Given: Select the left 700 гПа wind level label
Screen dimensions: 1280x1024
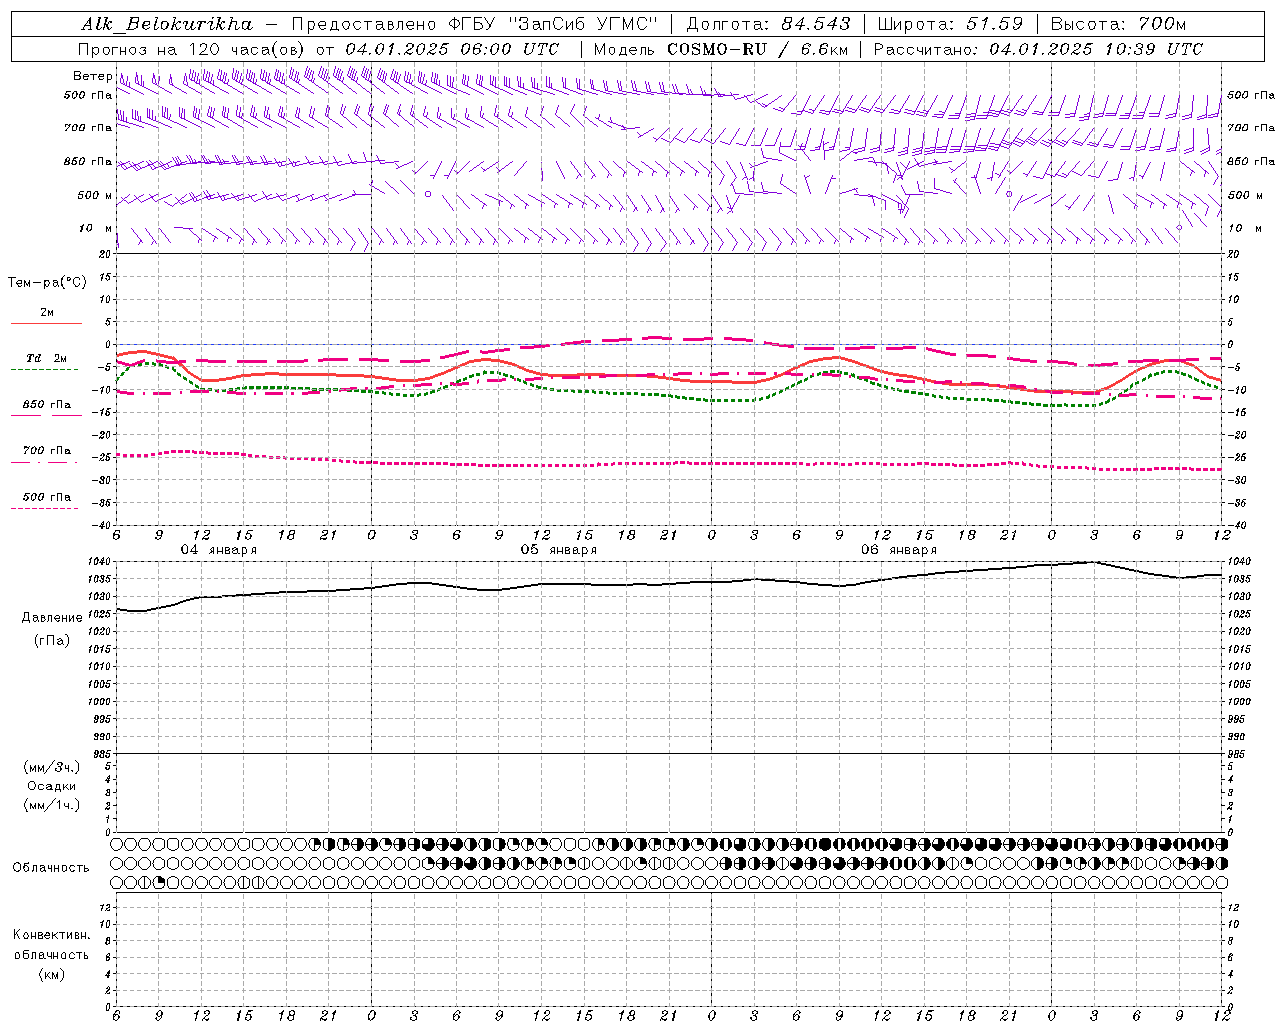Looking at the screenshot, I should 88,128.
